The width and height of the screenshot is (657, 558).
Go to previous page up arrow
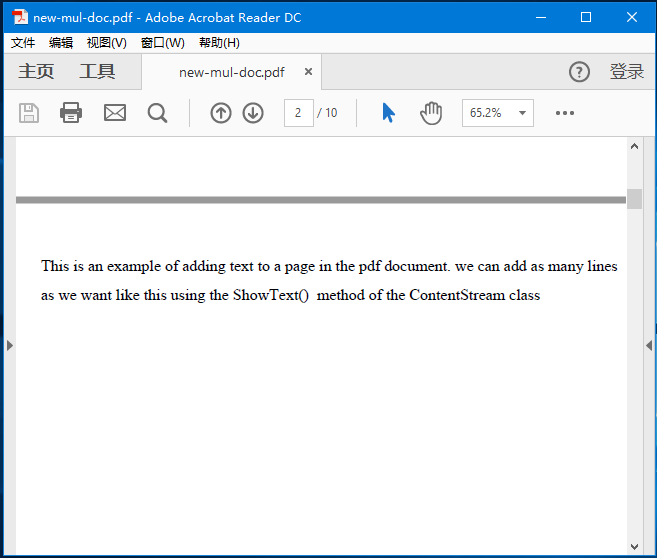(221, 113)
